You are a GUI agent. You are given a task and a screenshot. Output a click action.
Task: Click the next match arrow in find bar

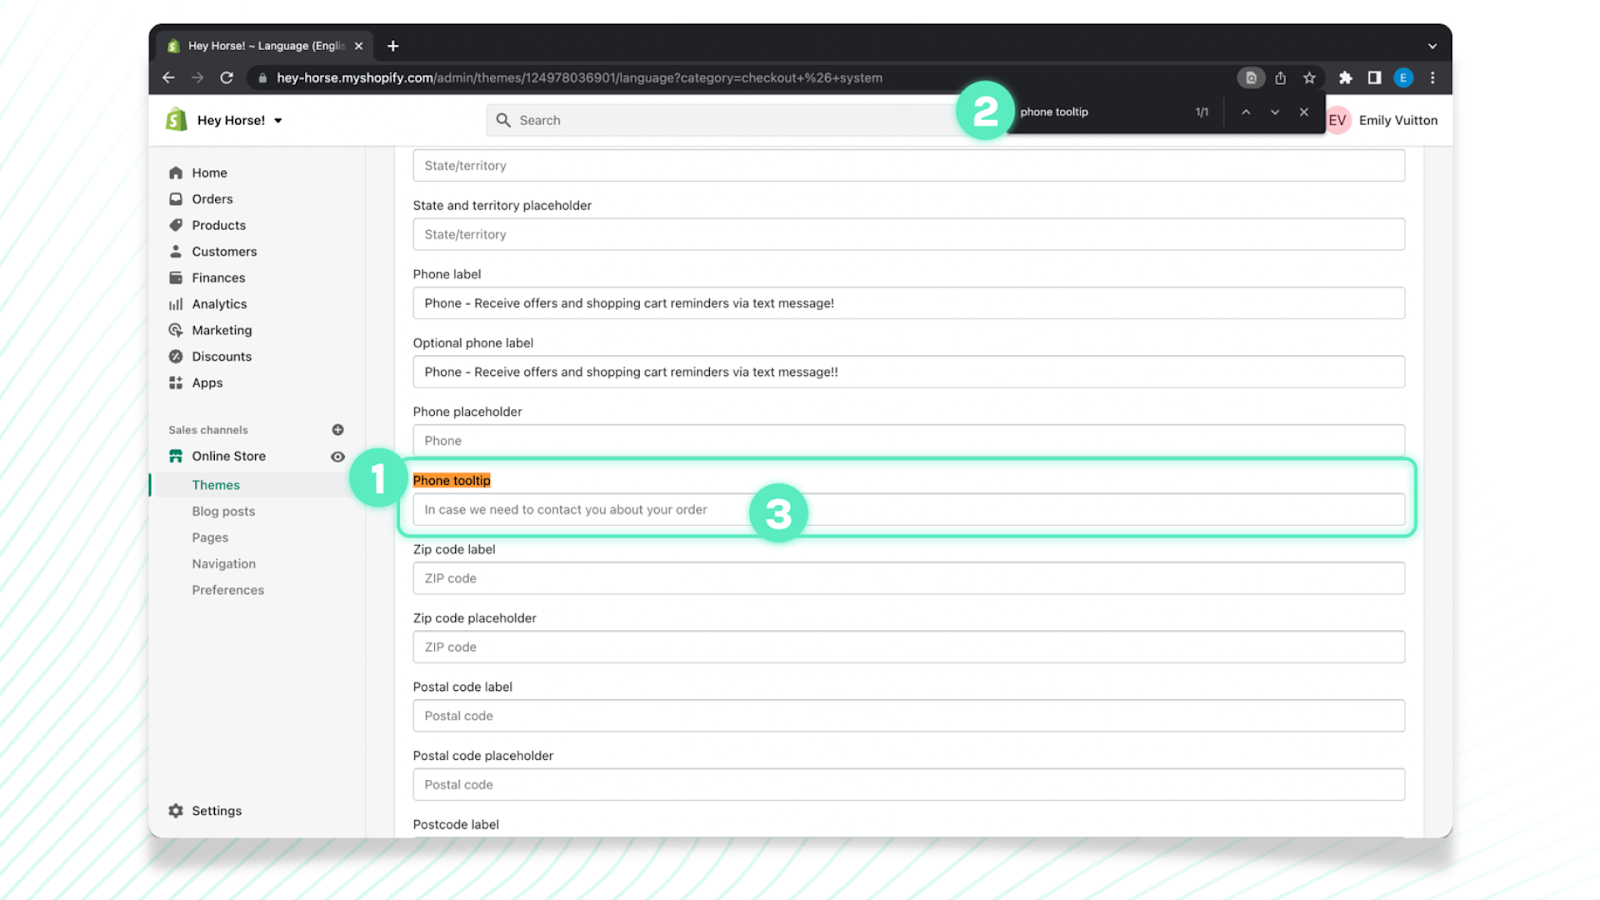1274,112
